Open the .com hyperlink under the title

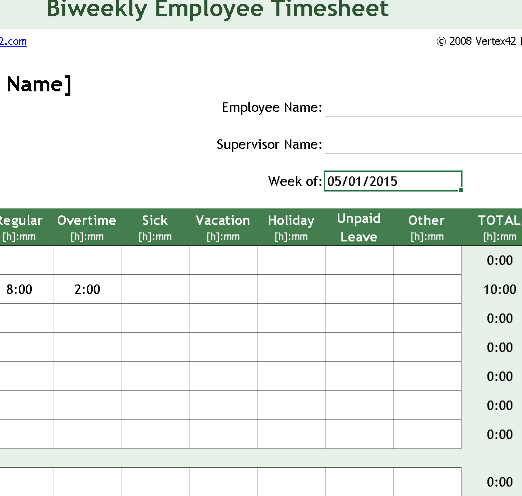[x=13, y=41]
